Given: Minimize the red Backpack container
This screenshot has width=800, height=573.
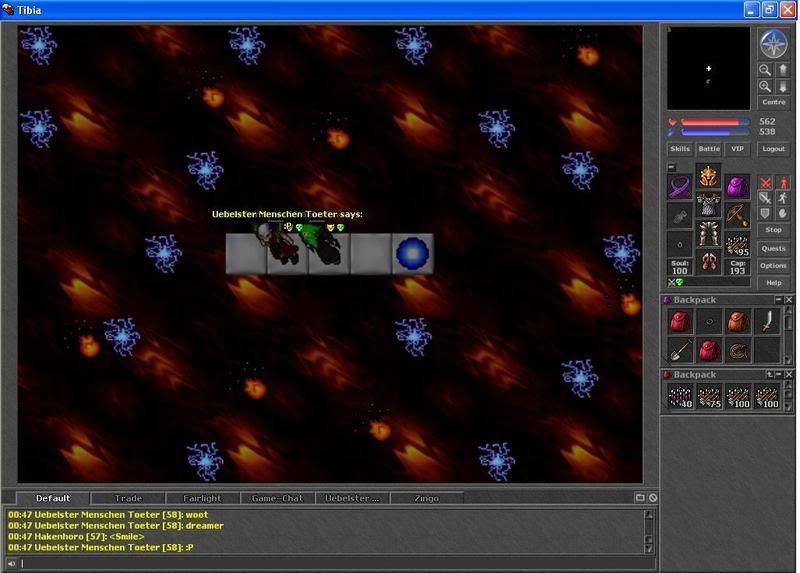Looking at the screenshot, I should 779,375.
